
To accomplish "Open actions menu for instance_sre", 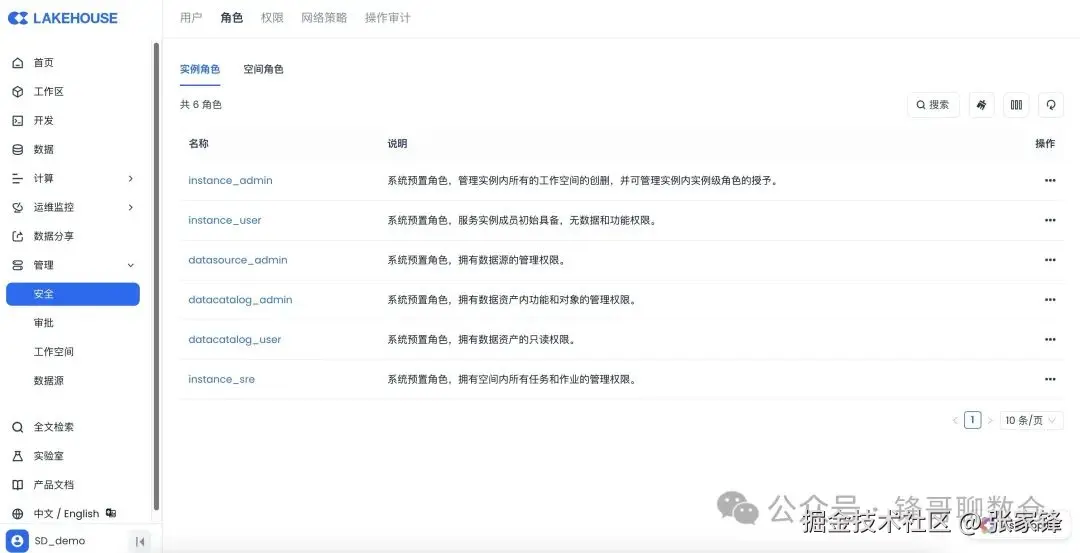I will click(1050, 379).
